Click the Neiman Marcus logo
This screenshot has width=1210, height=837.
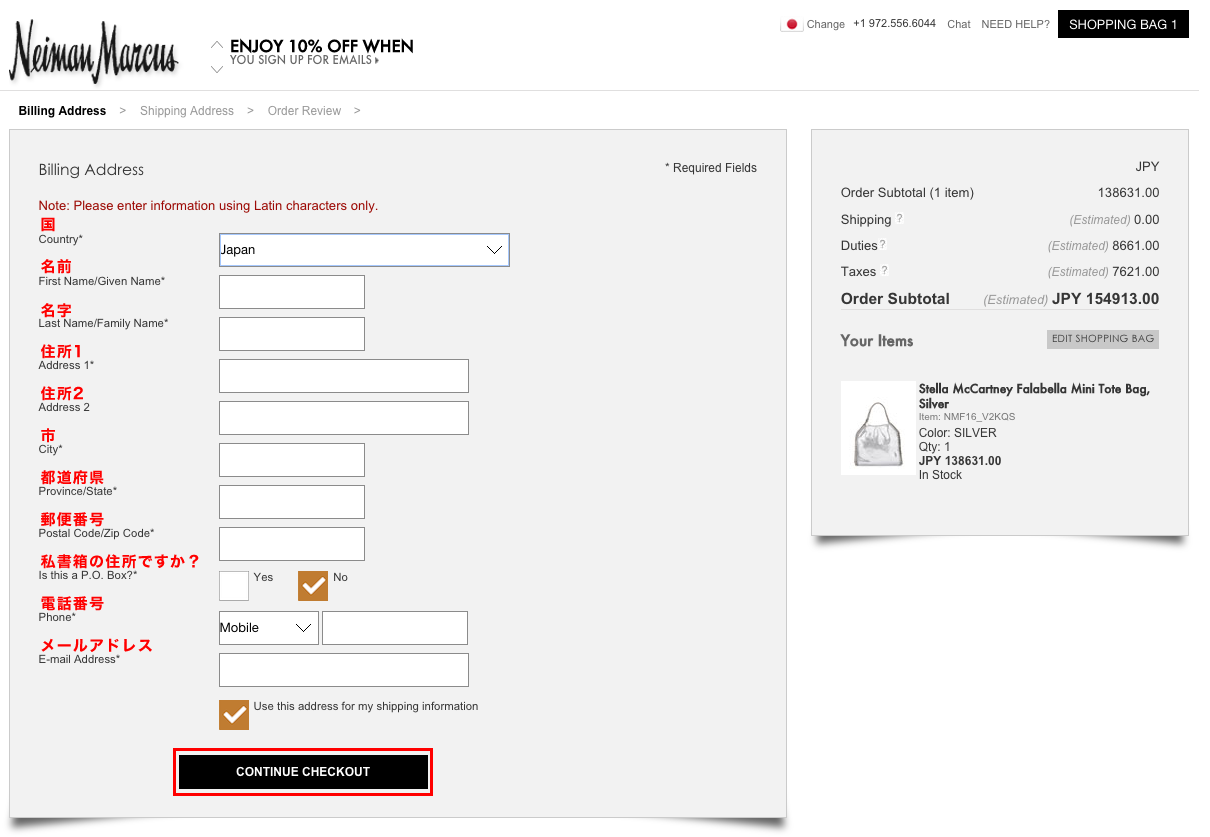(x=93, y=52)
